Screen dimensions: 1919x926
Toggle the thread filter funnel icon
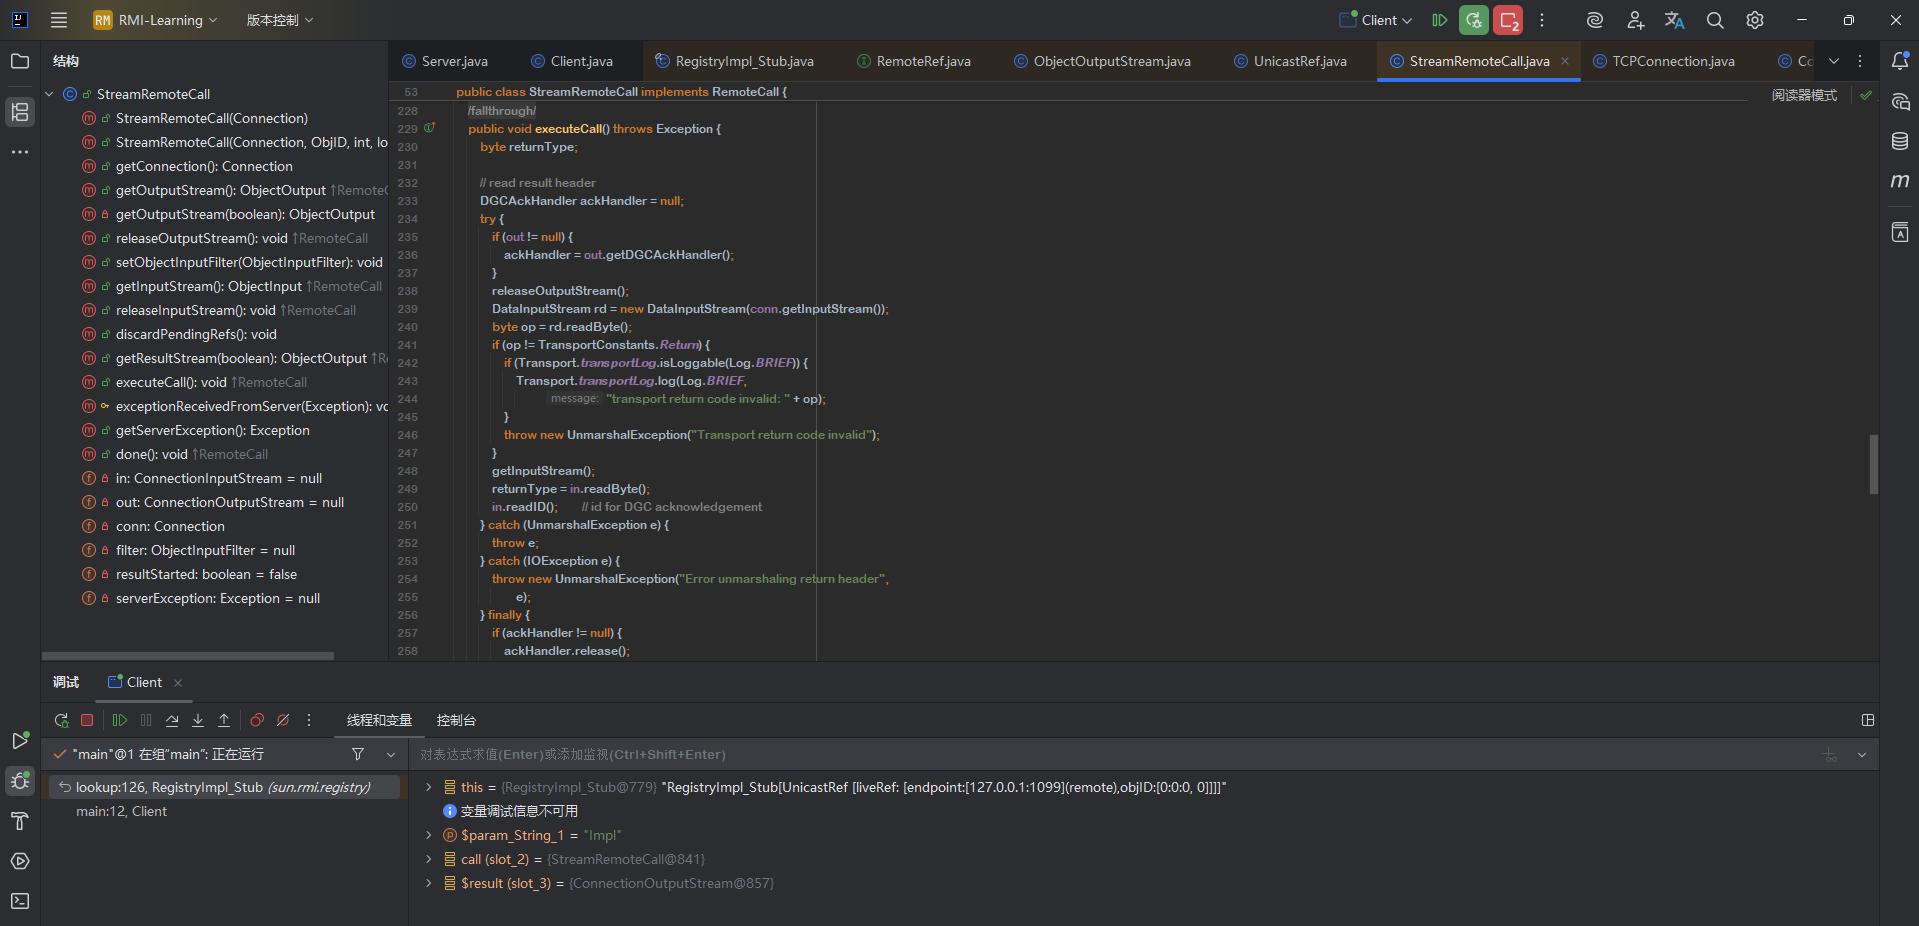pos(358,754)
